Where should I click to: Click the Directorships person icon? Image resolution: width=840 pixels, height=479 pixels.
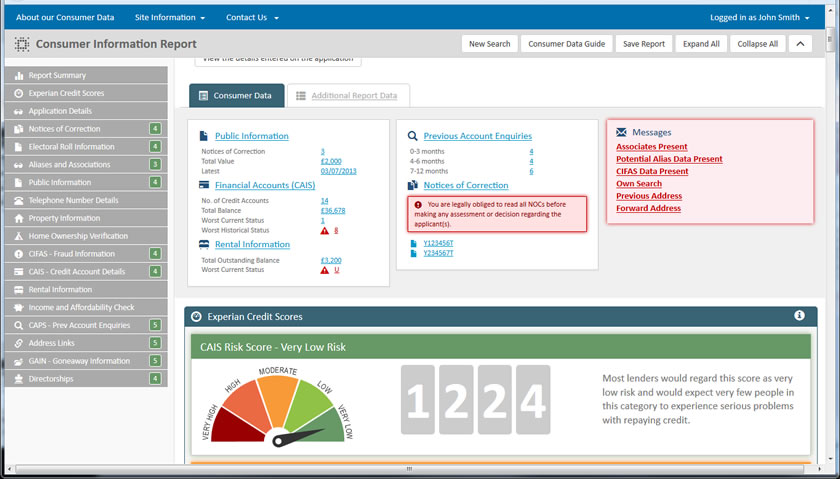pyautogui.click(x=19, y=379)
